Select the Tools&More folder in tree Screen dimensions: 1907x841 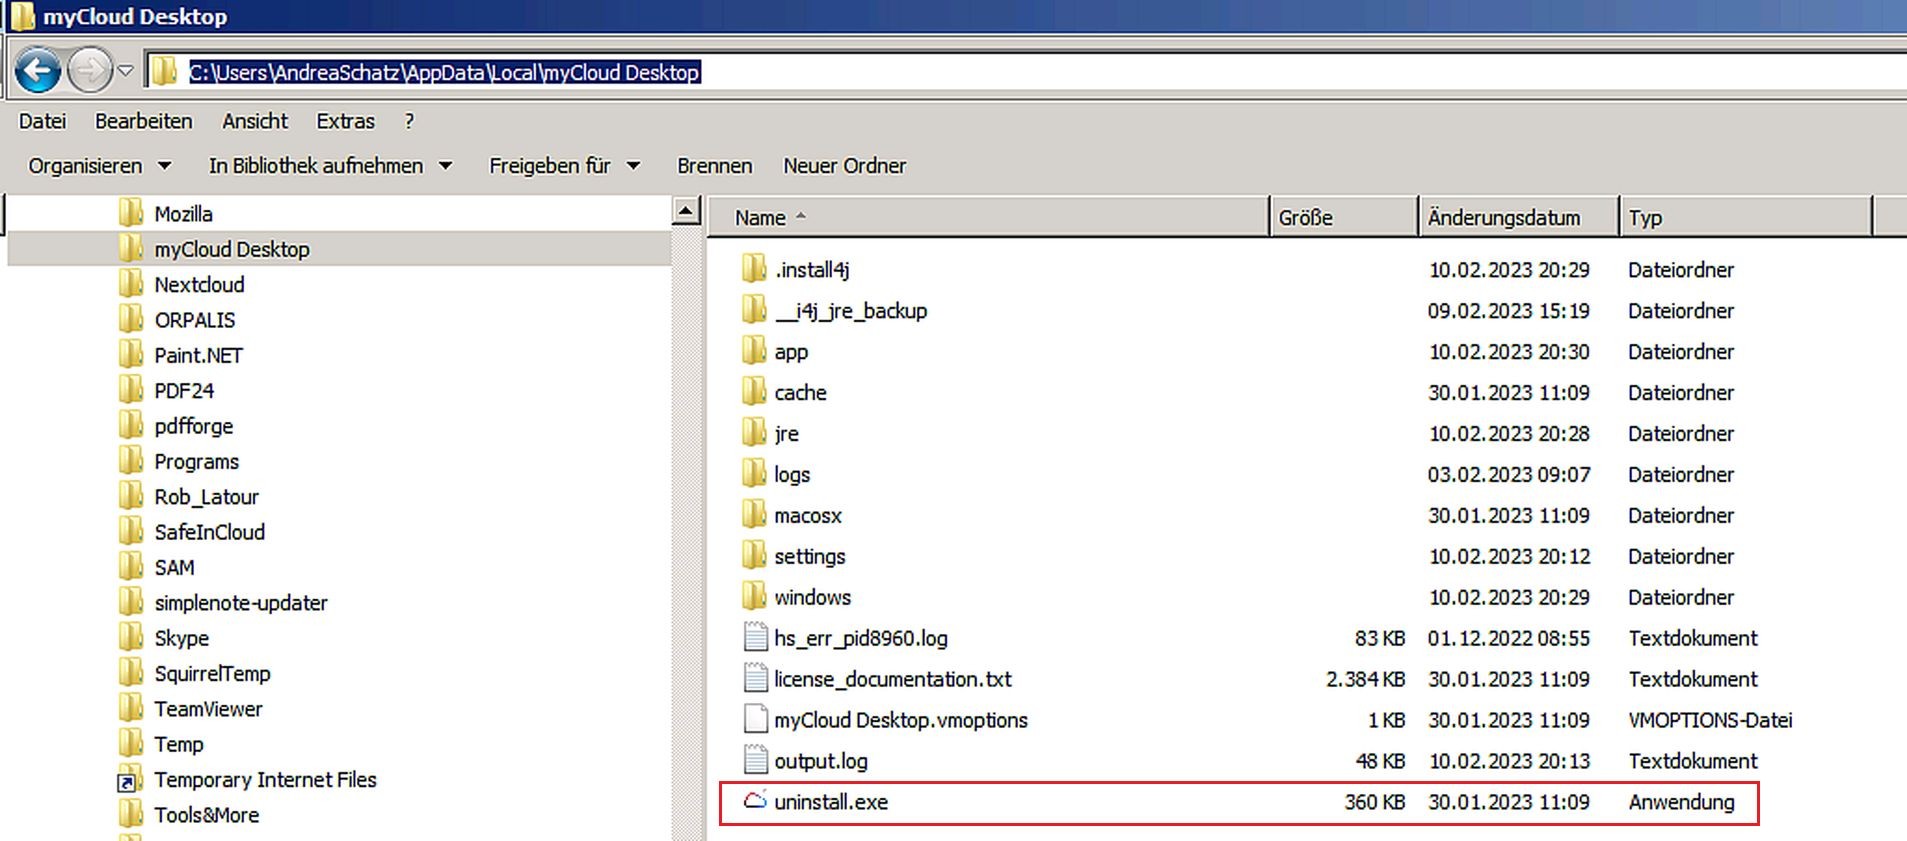(x=207, y=815)
